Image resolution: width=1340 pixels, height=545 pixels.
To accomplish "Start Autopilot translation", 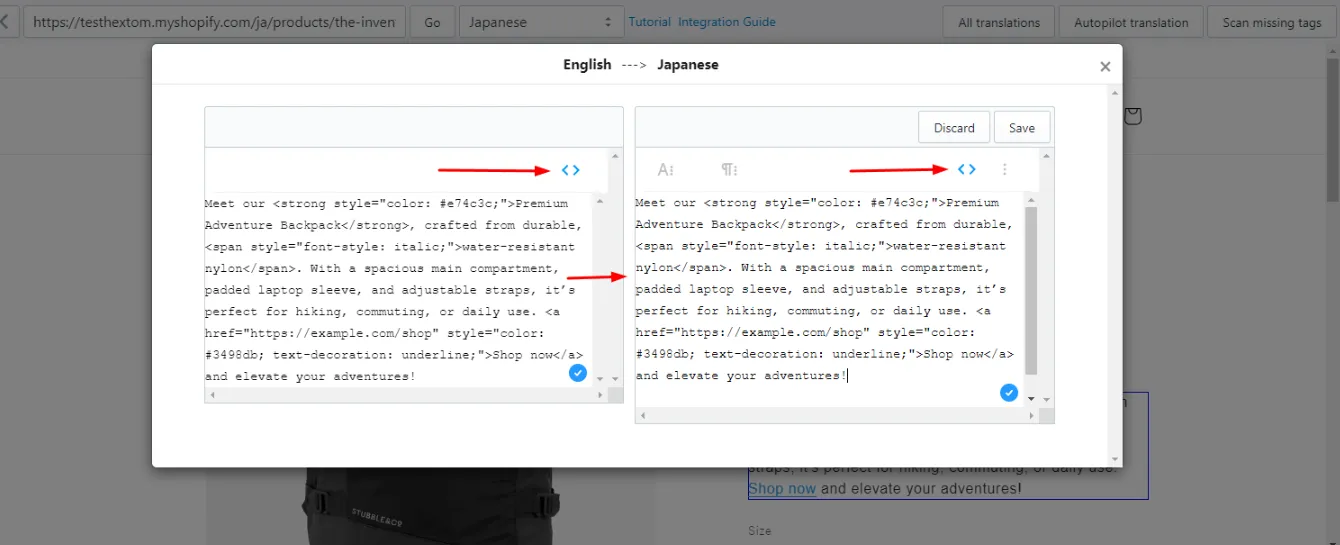I will [1131, 22].
